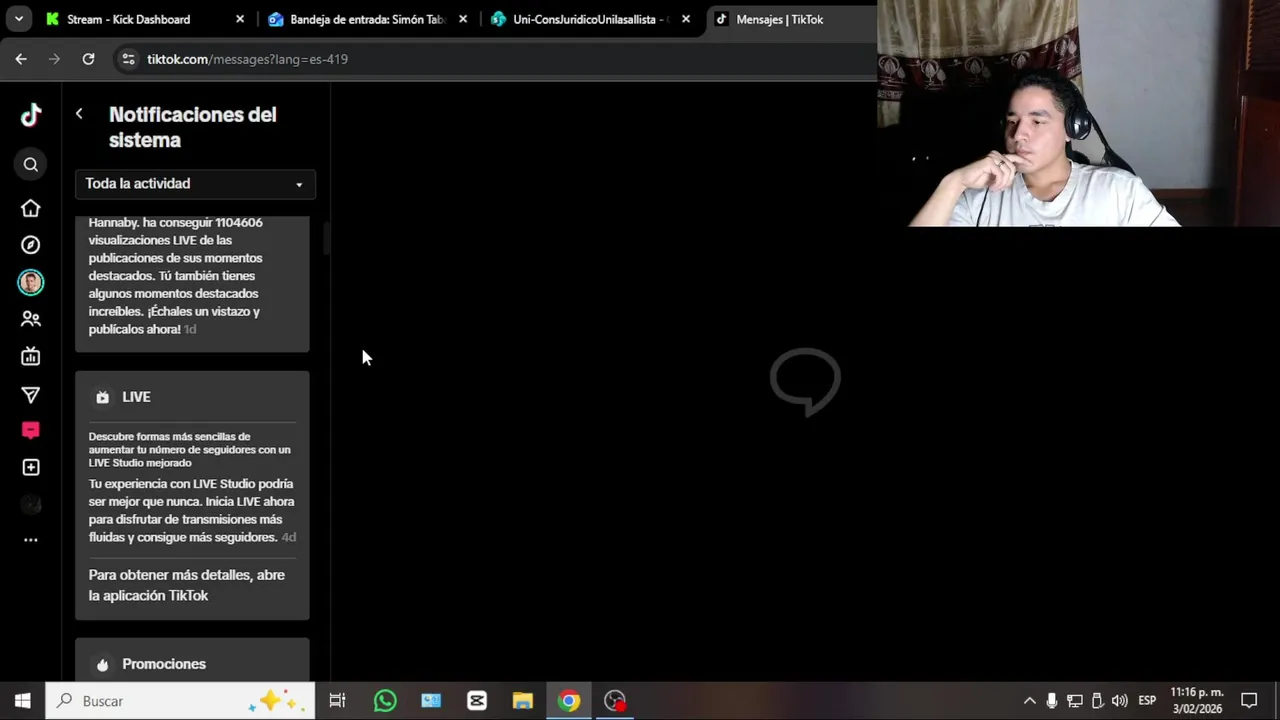Open the Windows Start menu
This screenshot has height=720, width=1280.
(x=22, y=701)
